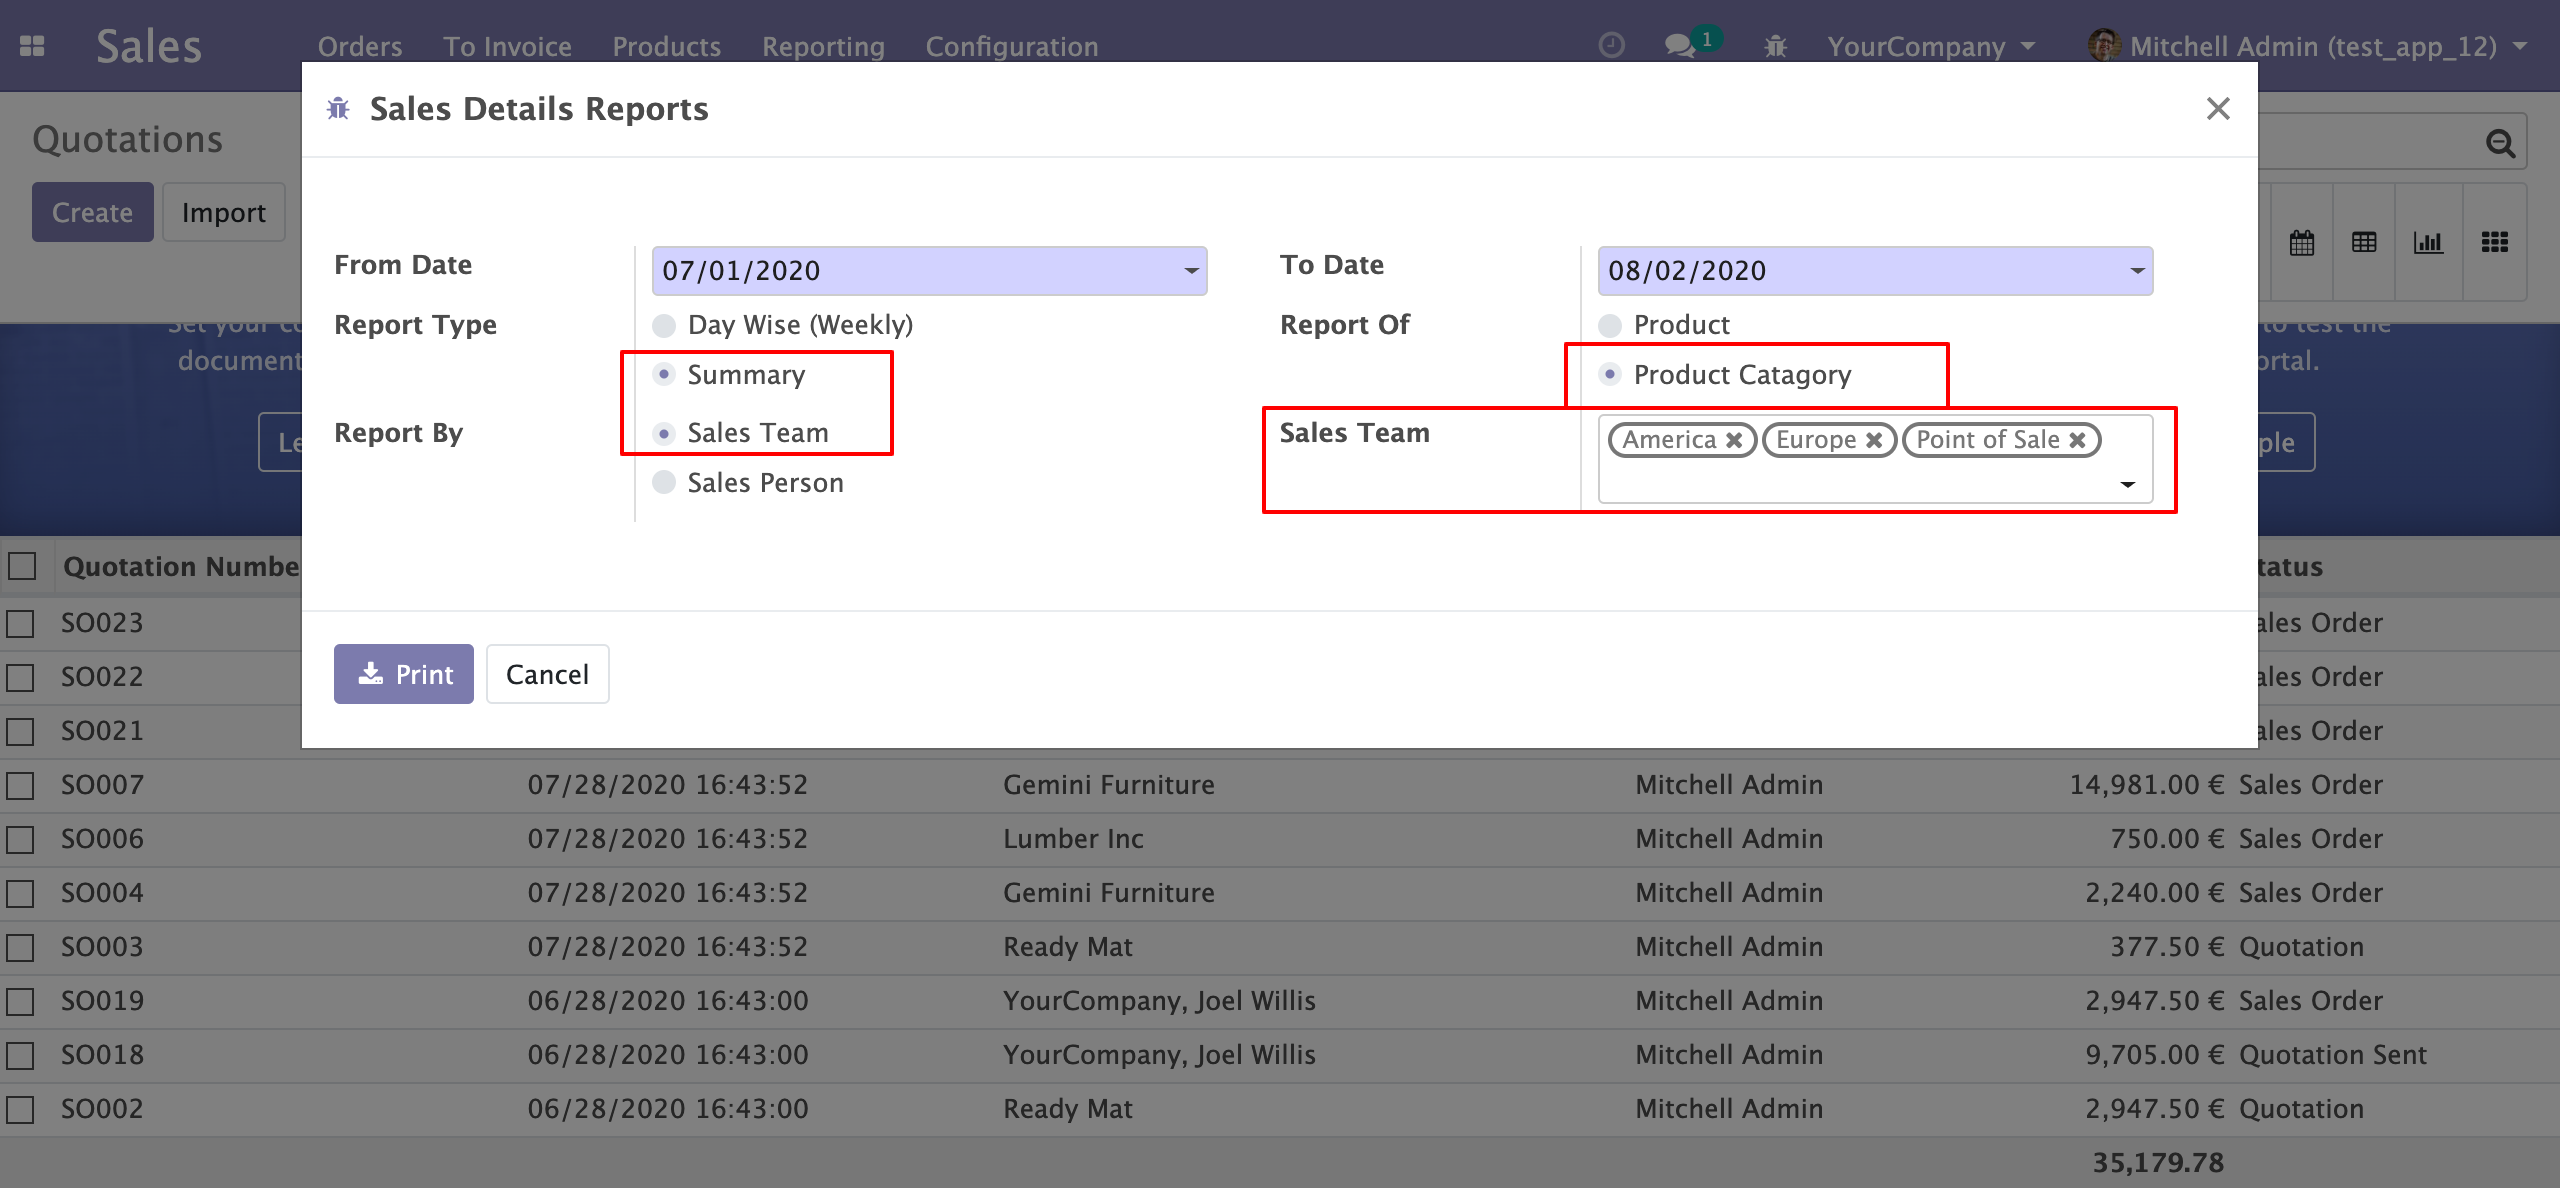This screenshot has width=2560, height=1188.
Task: Select Day Wise (Weekly) report type
Action: click(664, 326)
